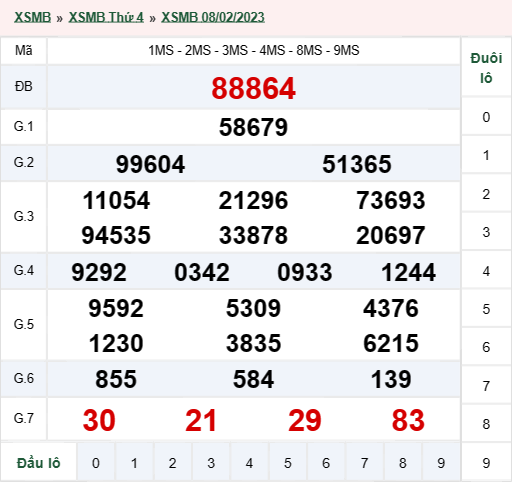Screen dimensions: 512x482
Task: Select Đầu lô digit 0
Action: coord(96,463)
